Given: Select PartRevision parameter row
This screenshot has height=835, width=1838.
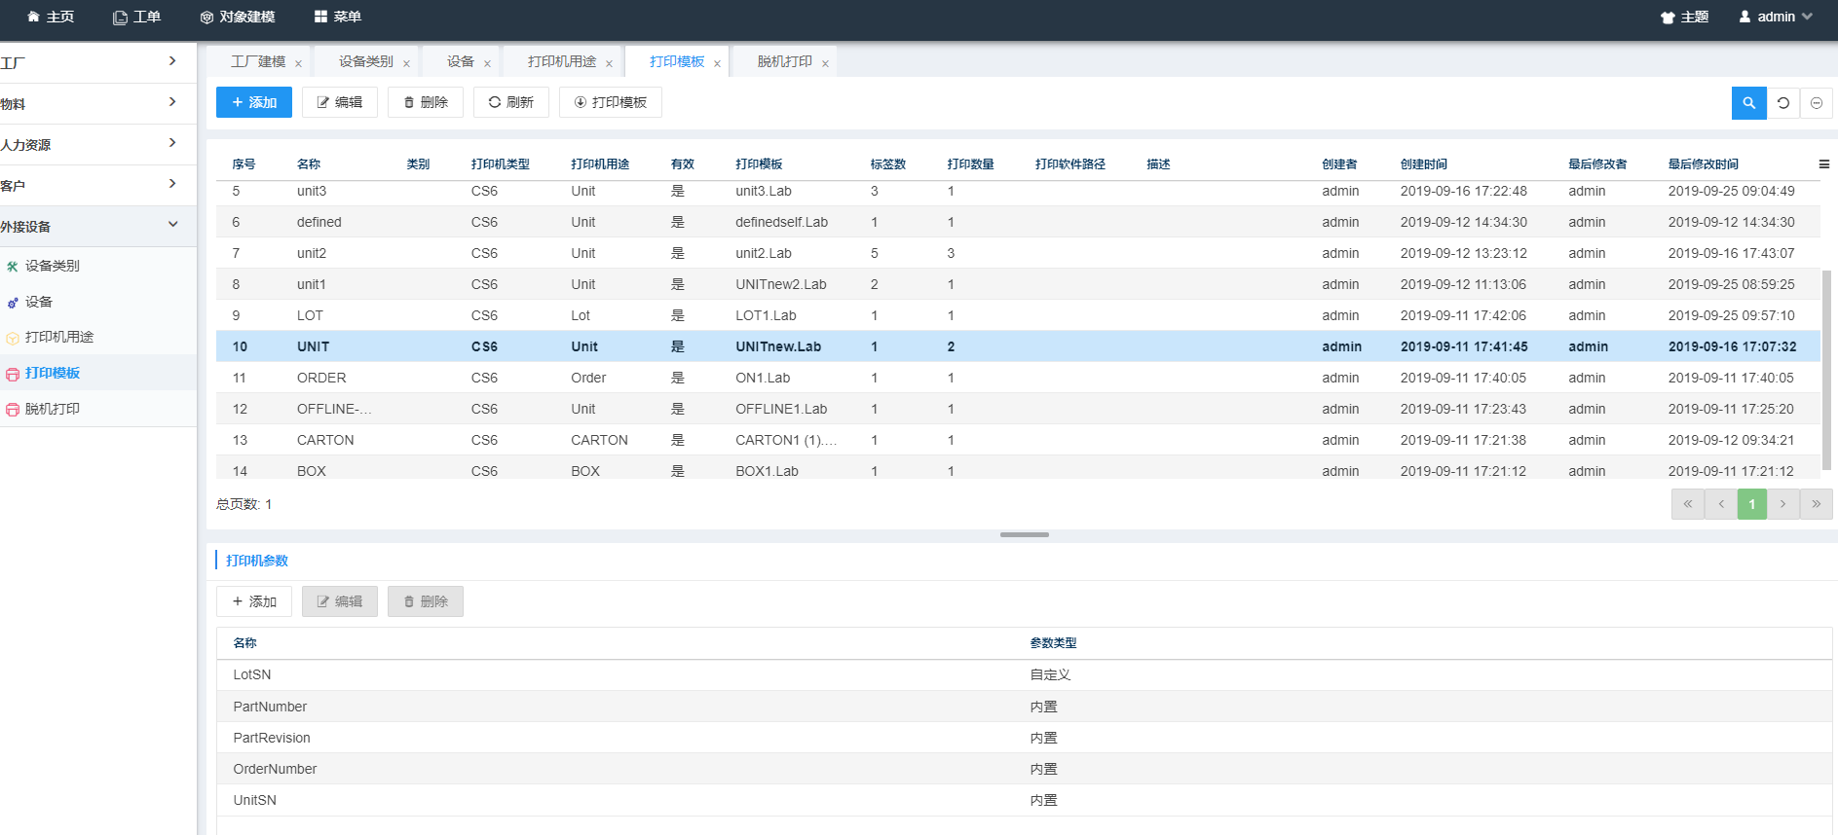Looking at the screenshot, I should (1024, 738).
